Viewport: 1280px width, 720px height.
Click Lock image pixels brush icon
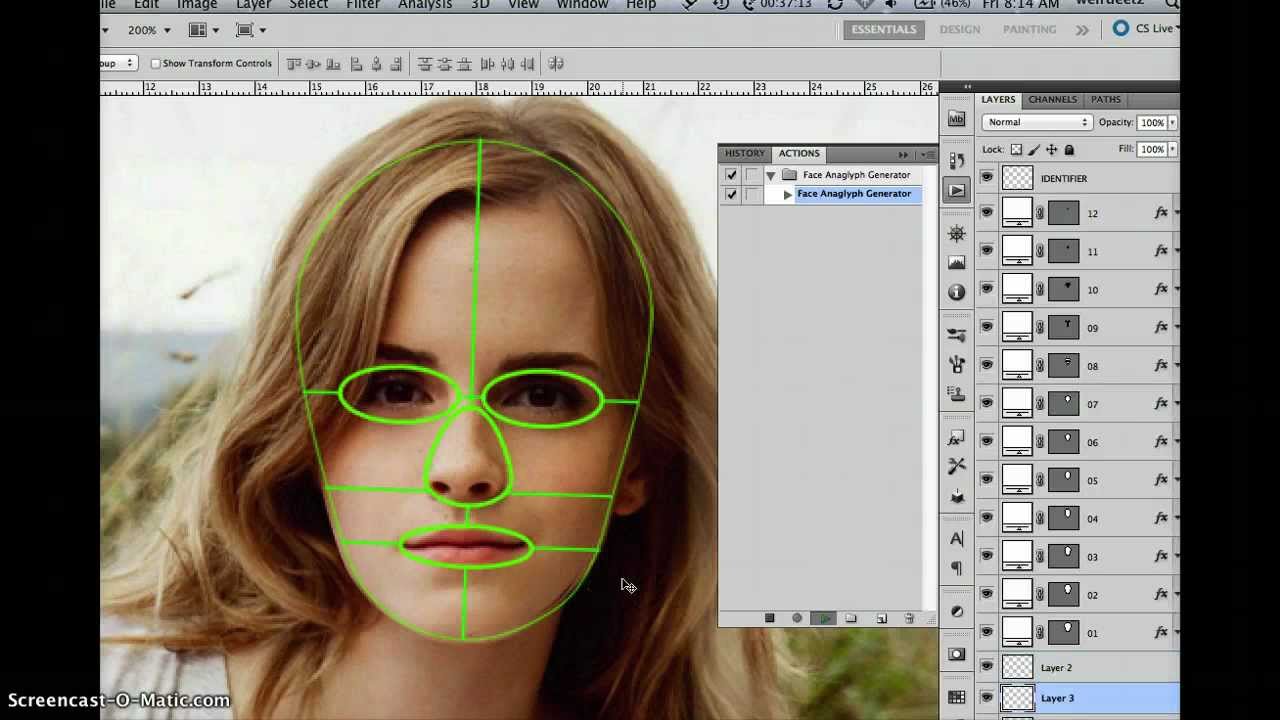coord(1034,150)
